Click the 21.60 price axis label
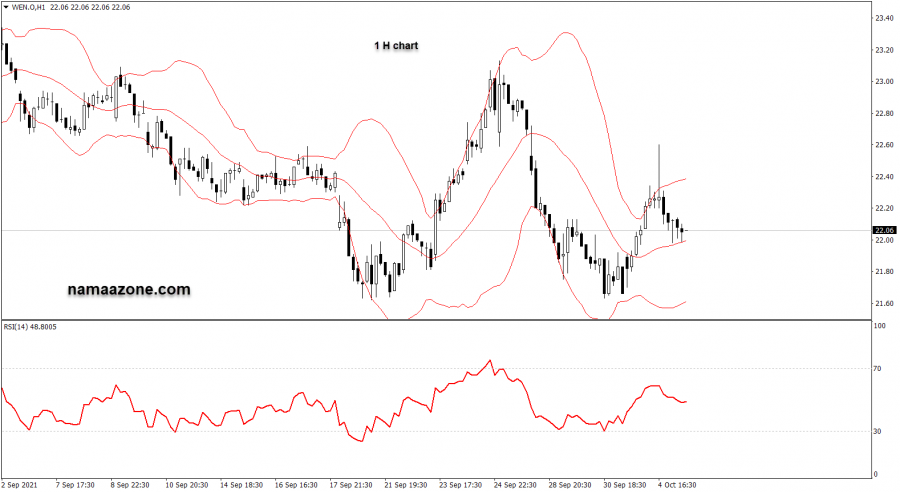This screenshot has height=492, width=900. coord(884,303)
